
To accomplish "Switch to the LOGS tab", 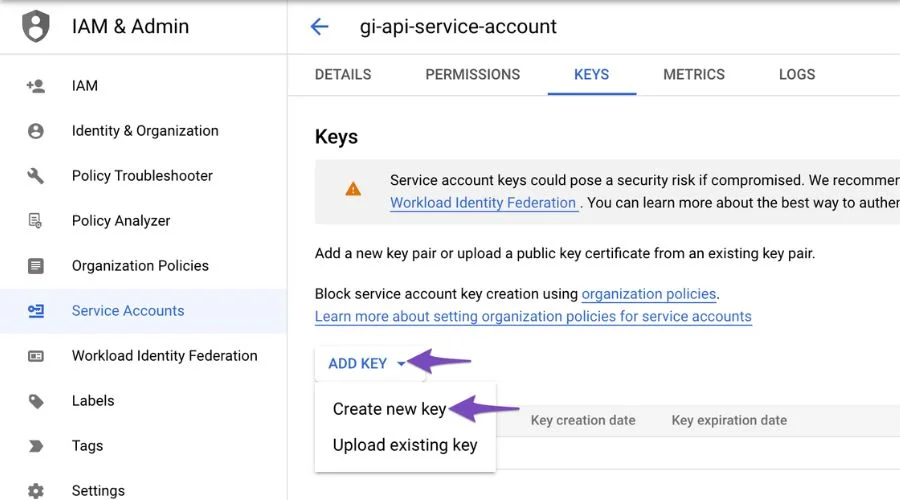I will pos(797,75).
